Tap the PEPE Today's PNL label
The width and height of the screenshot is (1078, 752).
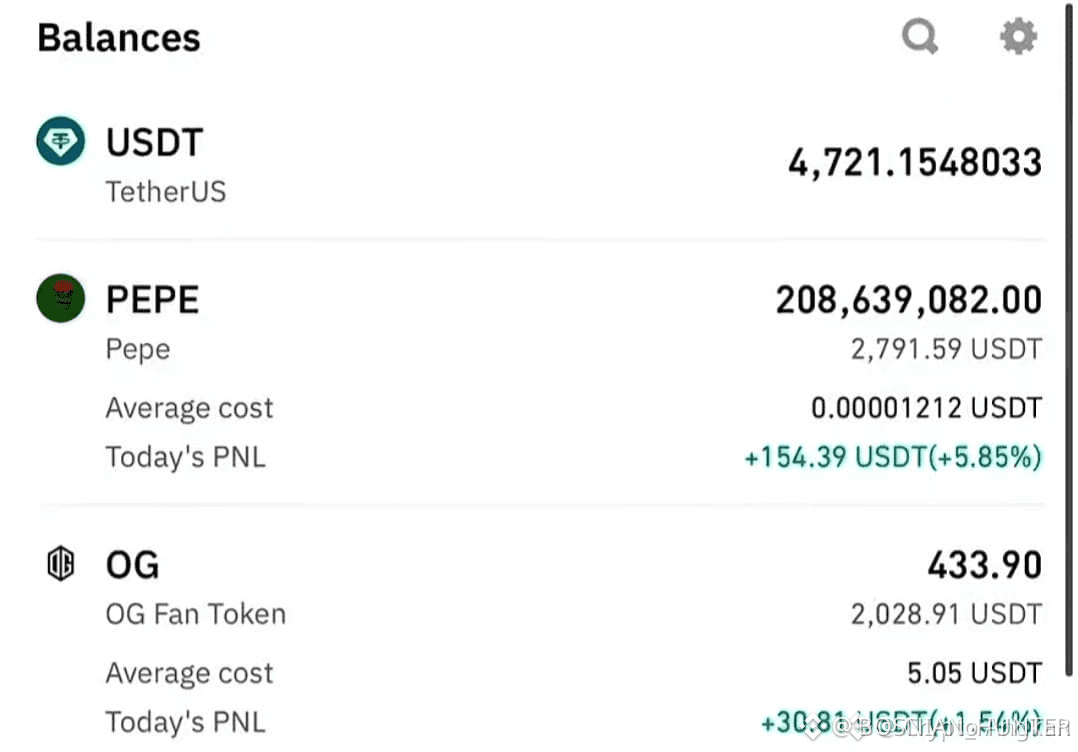186,458
